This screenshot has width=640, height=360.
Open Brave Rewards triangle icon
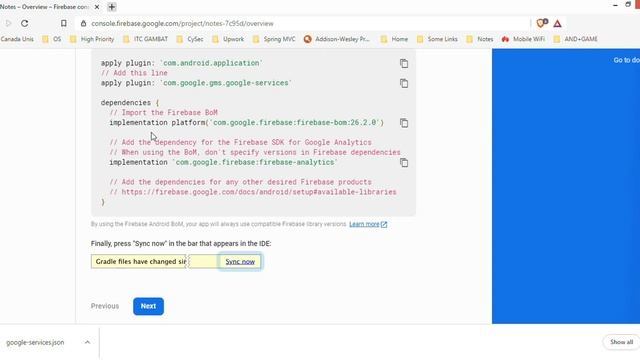pyautogui.click(x=557, y=24)
